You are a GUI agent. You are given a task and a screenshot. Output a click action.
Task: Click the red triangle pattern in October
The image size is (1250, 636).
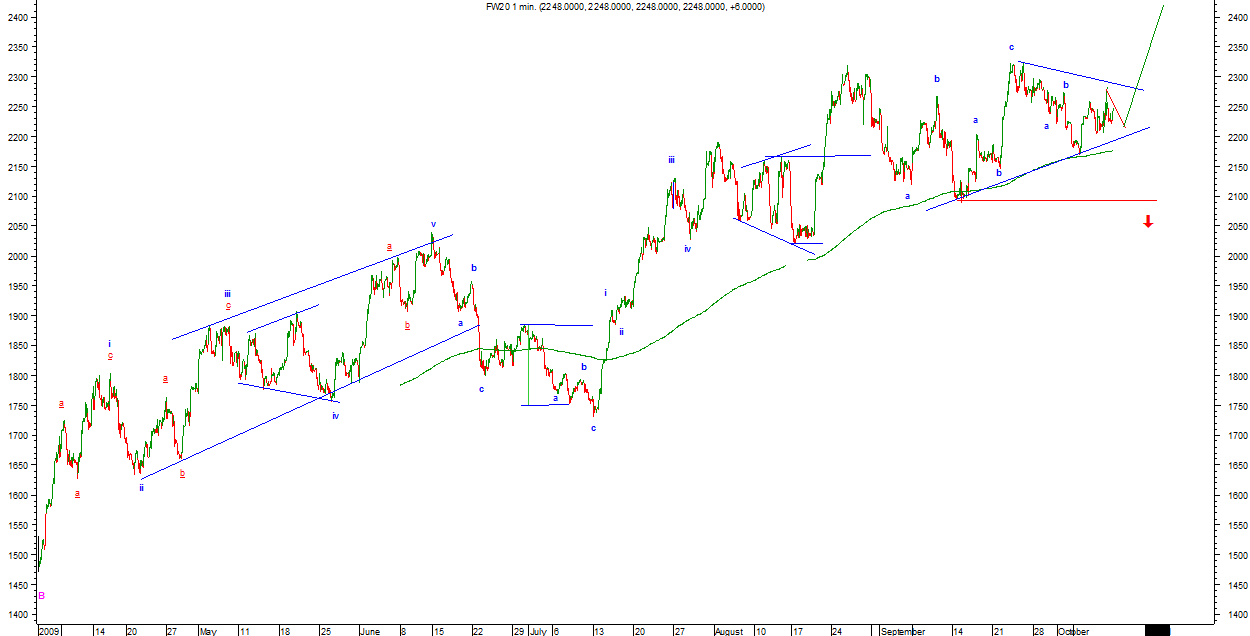click(x=1114, y=107)
